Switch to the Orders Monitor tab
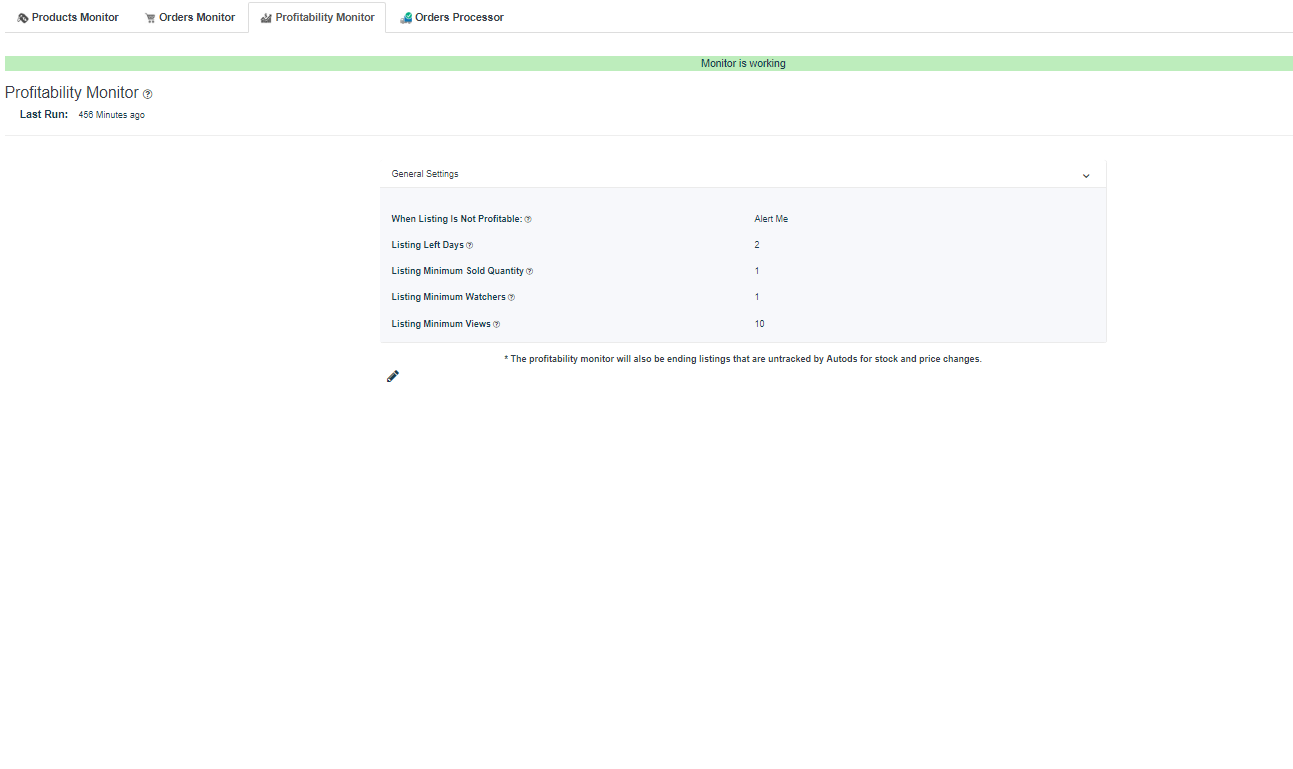 tap(190, 17)
